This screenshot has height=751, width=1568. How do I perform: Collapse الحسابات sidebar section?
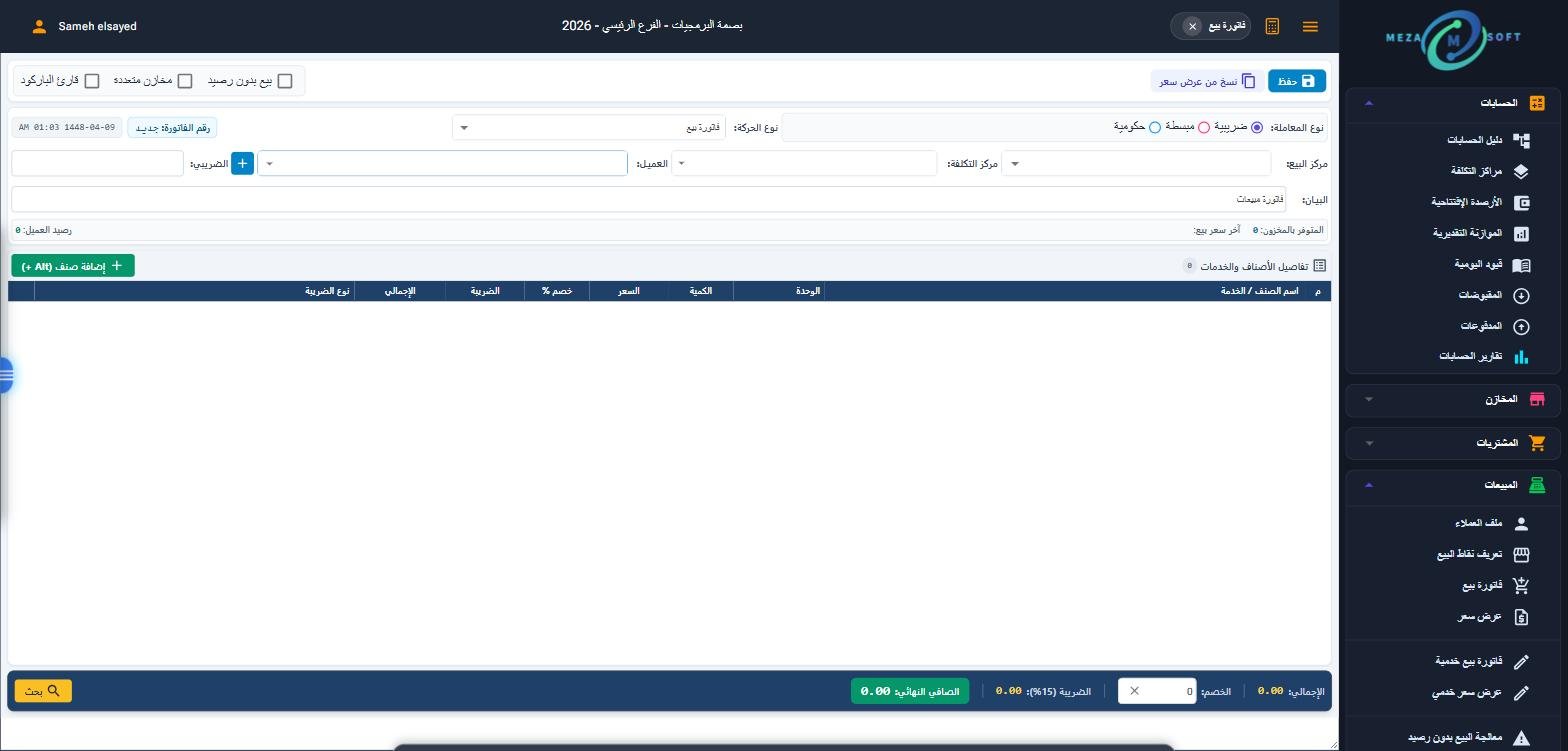pyautogui.click(x=1369, y=103)
